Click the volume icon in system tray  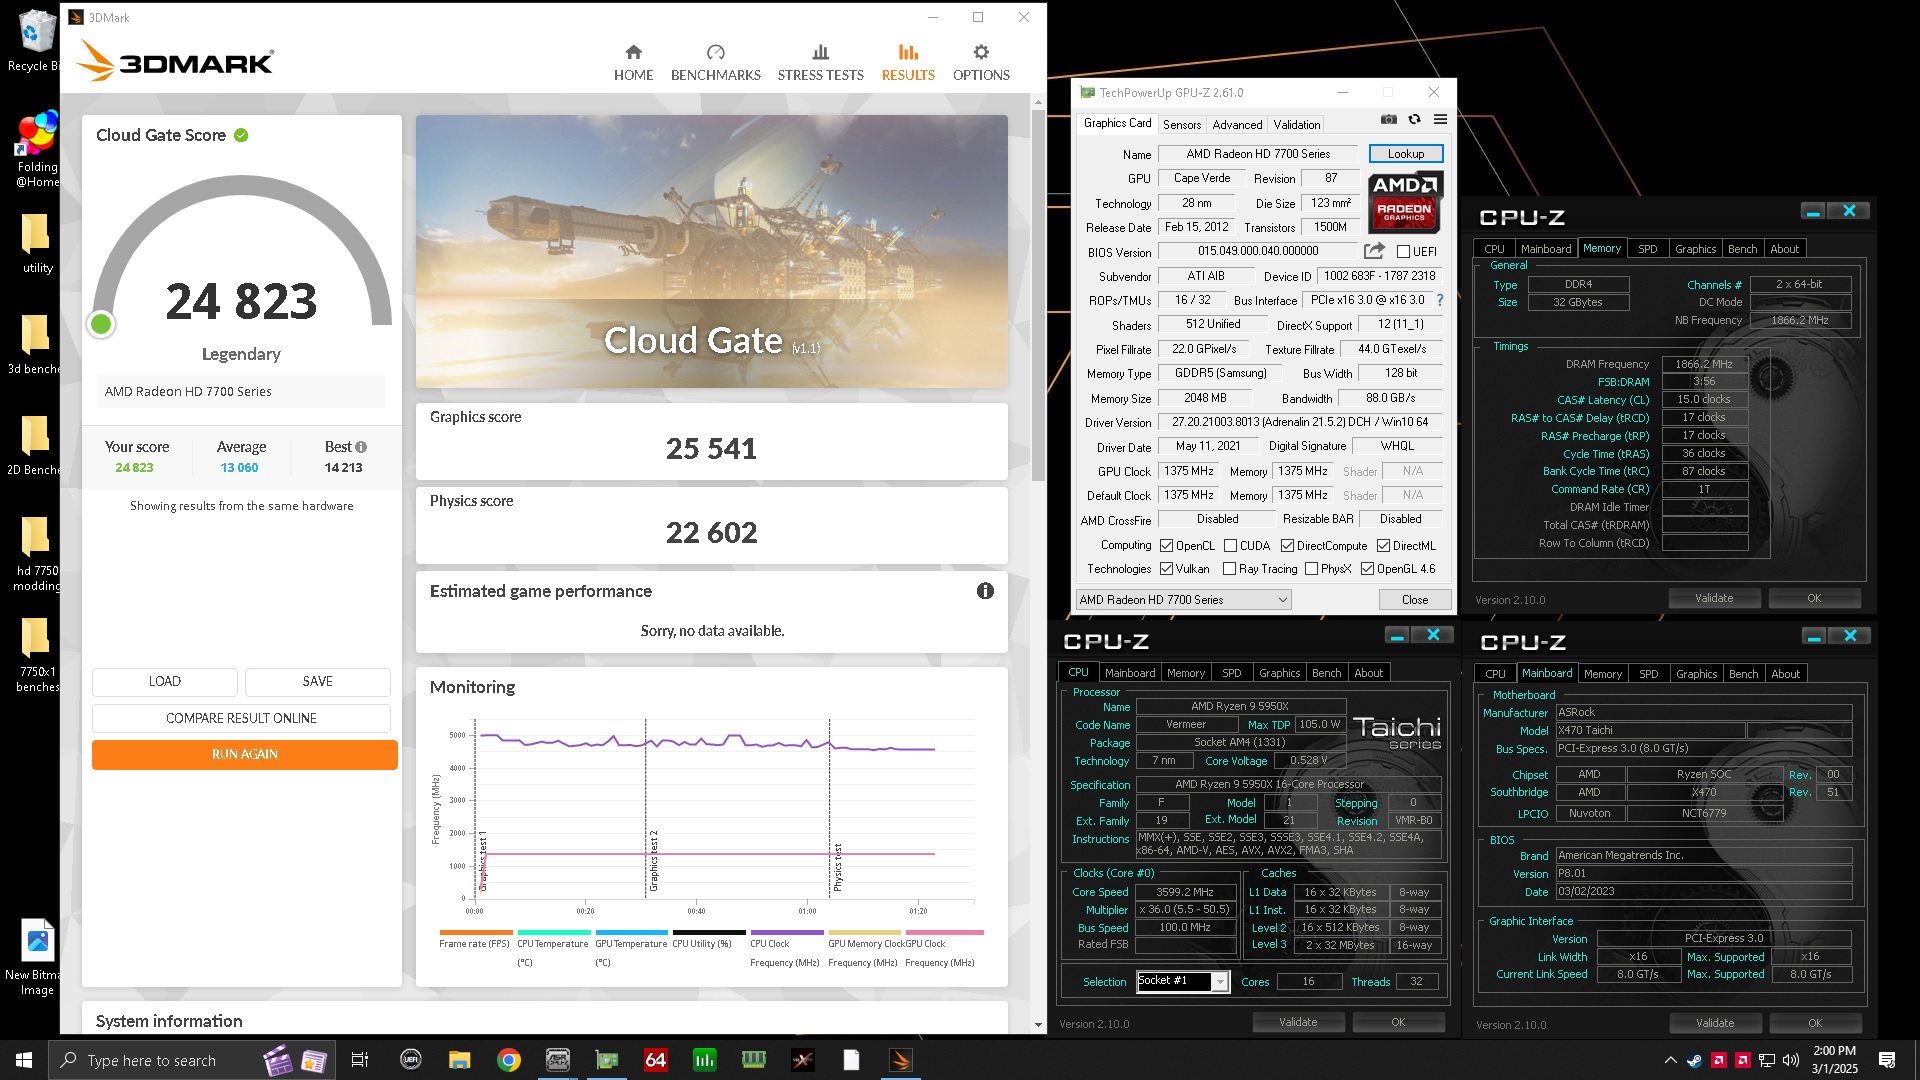(1791, 1060)
